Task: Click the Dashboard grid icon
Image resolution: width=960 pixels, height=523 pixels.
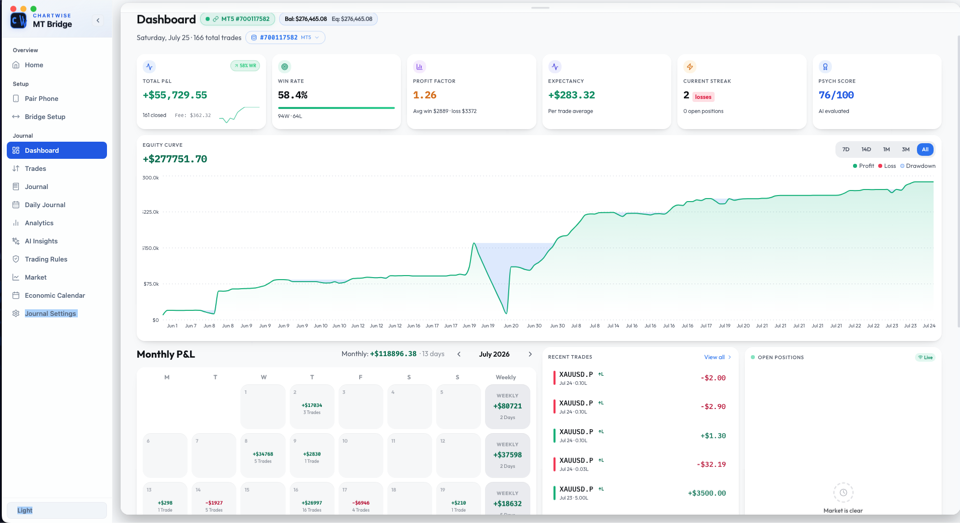Action: click(16, 150)
